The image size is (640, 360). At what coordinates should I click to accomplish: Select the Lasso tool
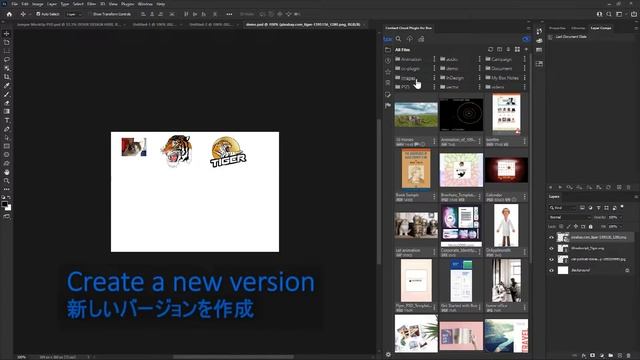[x=7, y=60]
